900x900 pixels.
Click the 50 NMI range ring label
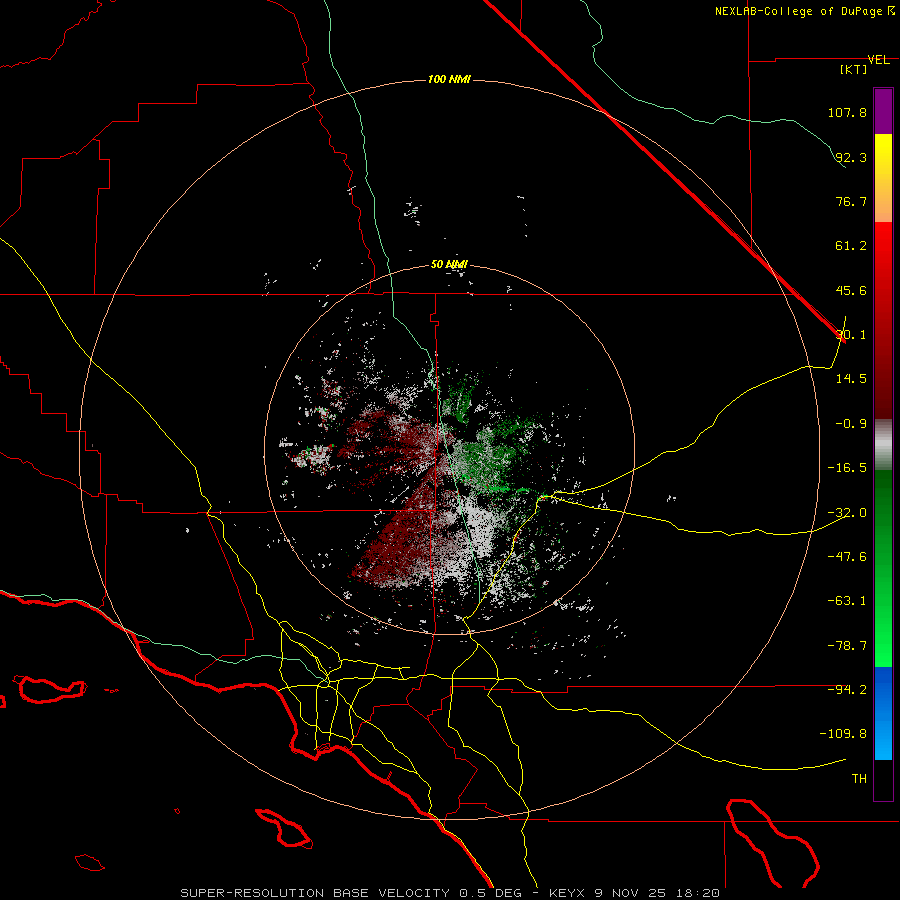[449, 265]
